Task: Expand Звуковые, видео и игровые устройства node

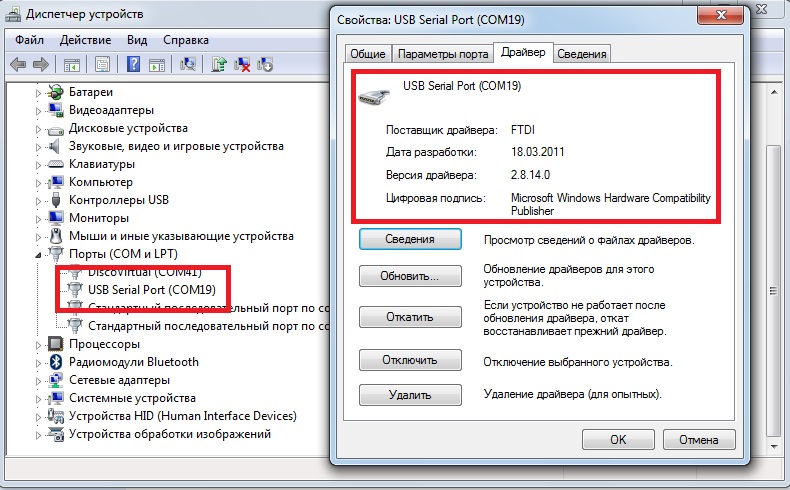Action: [x=39, y=147]
